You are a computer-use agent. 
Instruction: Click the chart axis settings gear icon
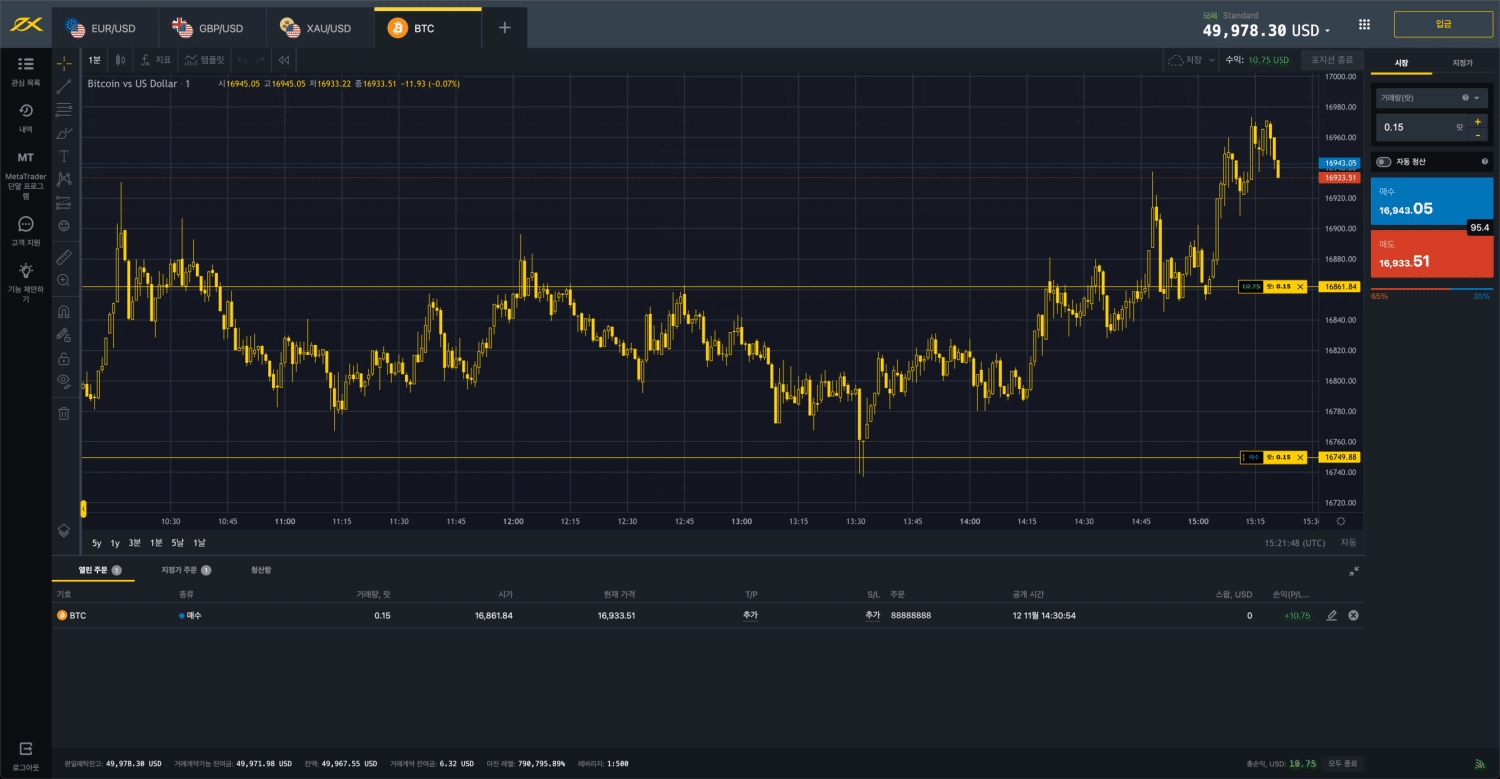point(1341,521)
